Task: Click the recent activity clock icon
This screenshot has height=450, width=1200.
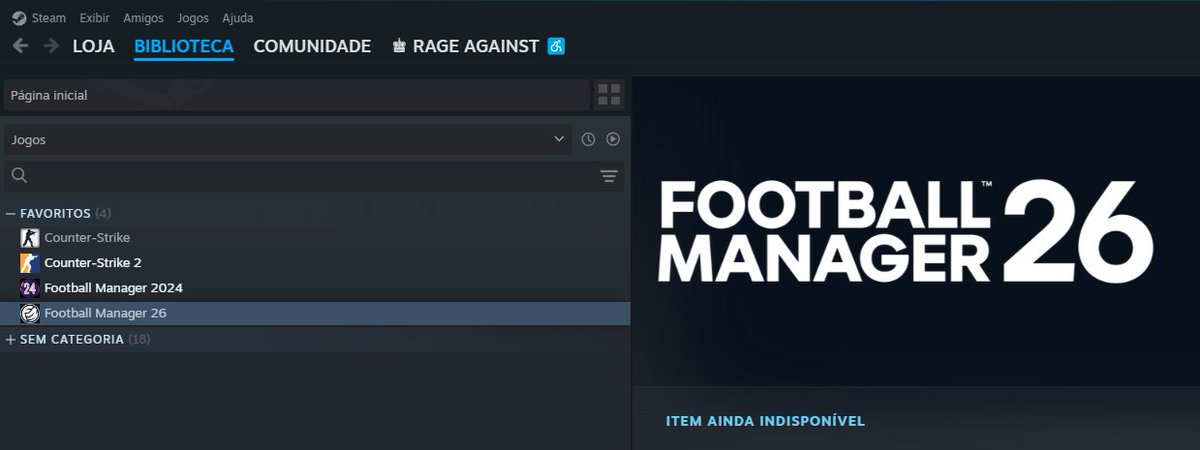Action: (588, 139)
